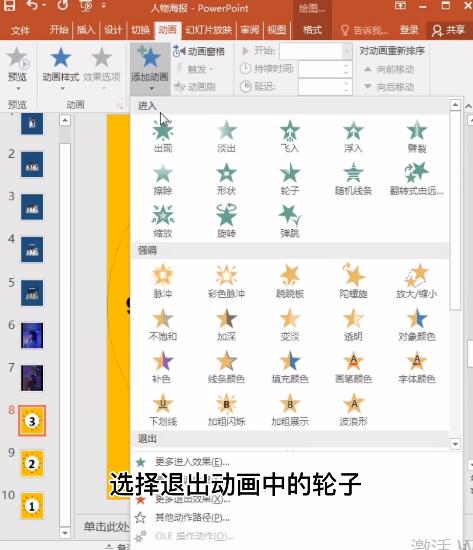Select the 淡出 entrance animation
The height and width of the screenshot is (550, 473).
tap(226, 136)
